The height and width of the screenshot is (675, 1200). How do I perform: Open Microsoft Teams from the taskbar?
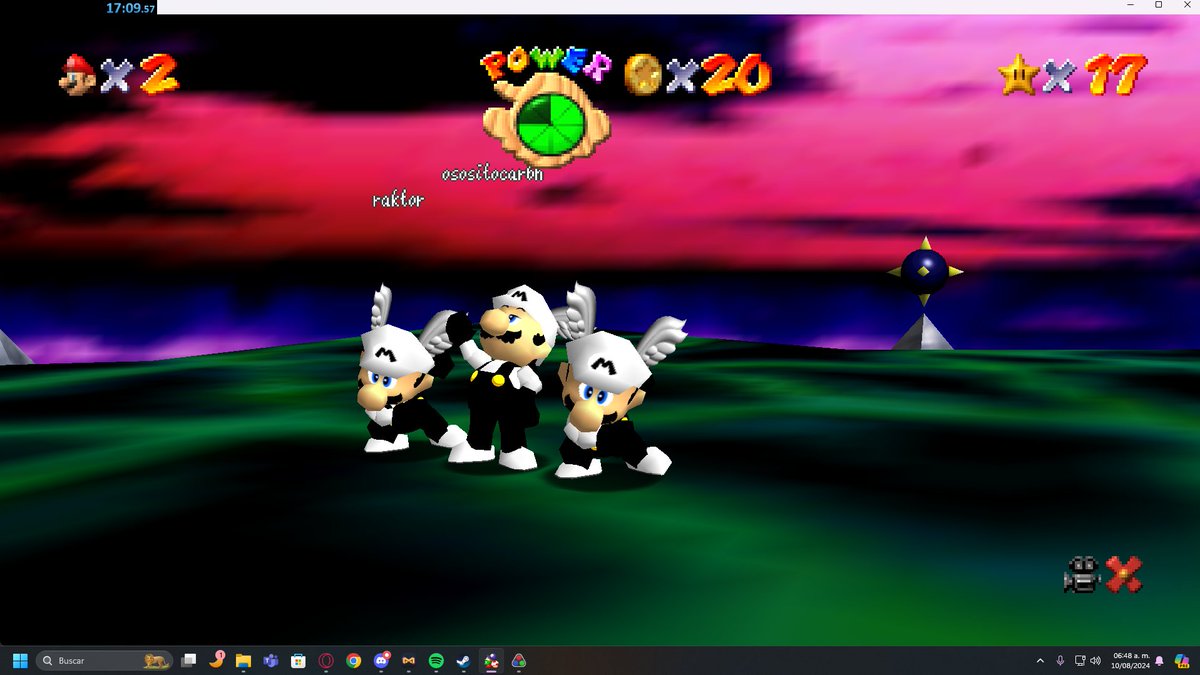click(x=270, y=661)
